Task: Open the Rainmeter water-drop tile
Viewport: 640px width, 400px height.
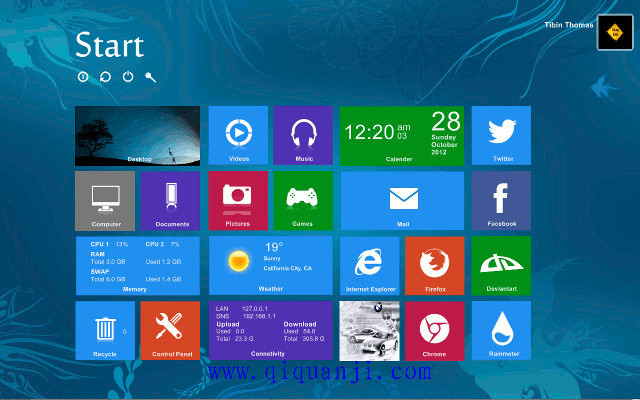Action: click(501, 330)
